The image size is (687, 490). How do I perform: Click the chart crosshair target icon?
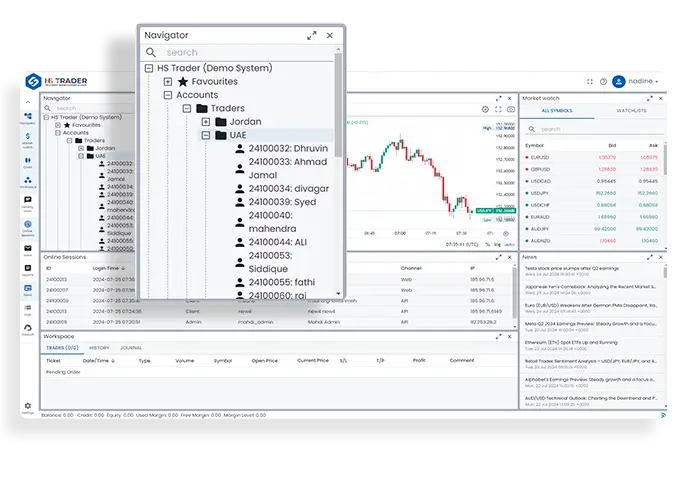(x=485, y=110)
